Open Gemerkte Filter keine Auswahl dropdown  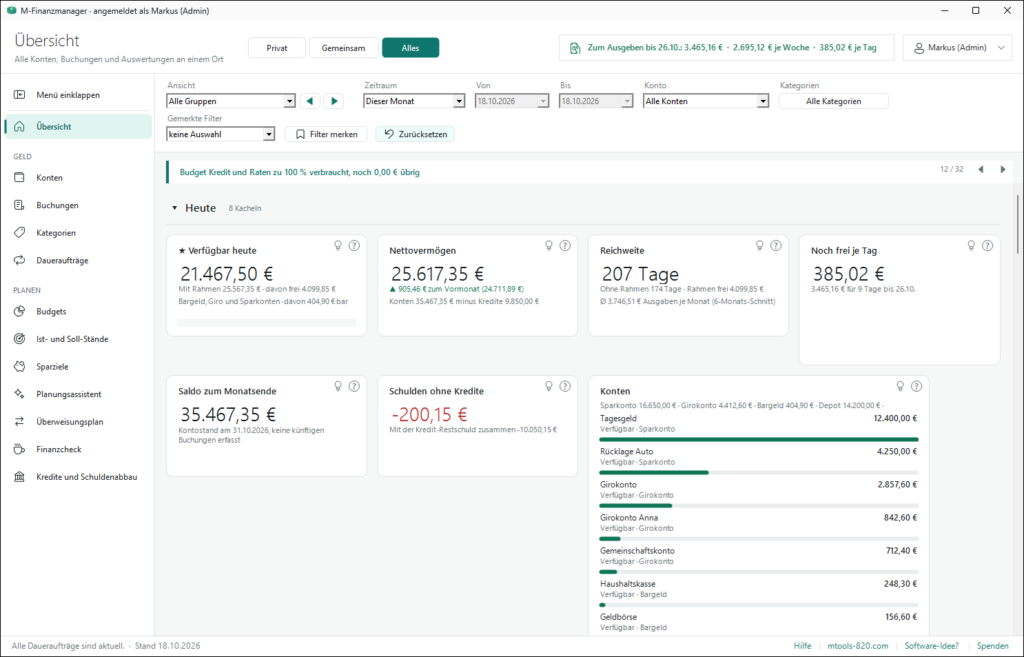(x=221, y=134)
